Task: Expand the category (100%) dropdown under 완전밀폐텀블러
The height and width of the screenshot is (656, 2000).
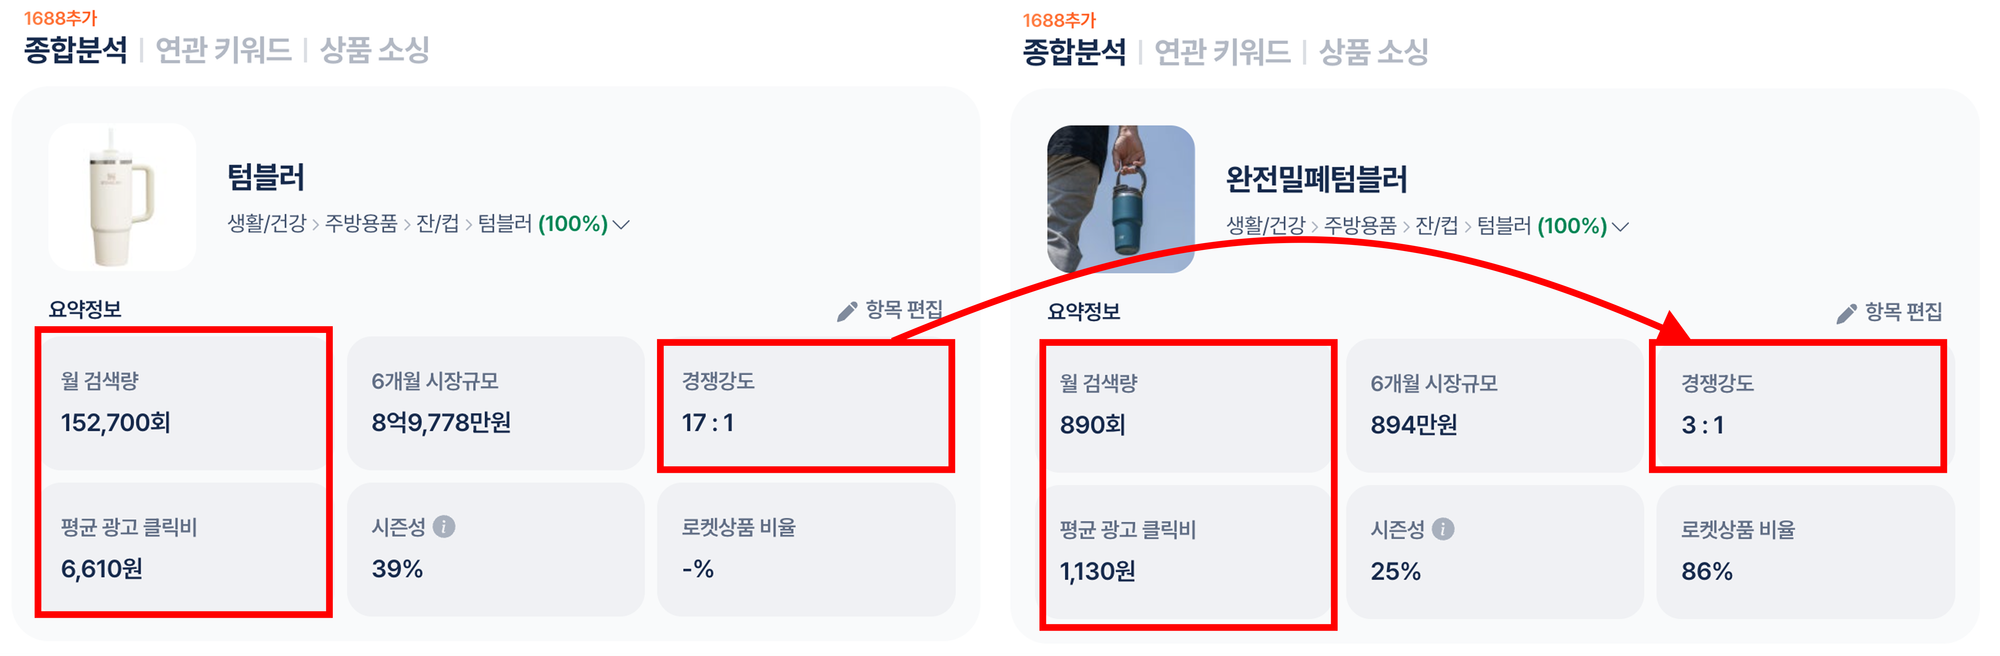Action: pos(1622,225)
